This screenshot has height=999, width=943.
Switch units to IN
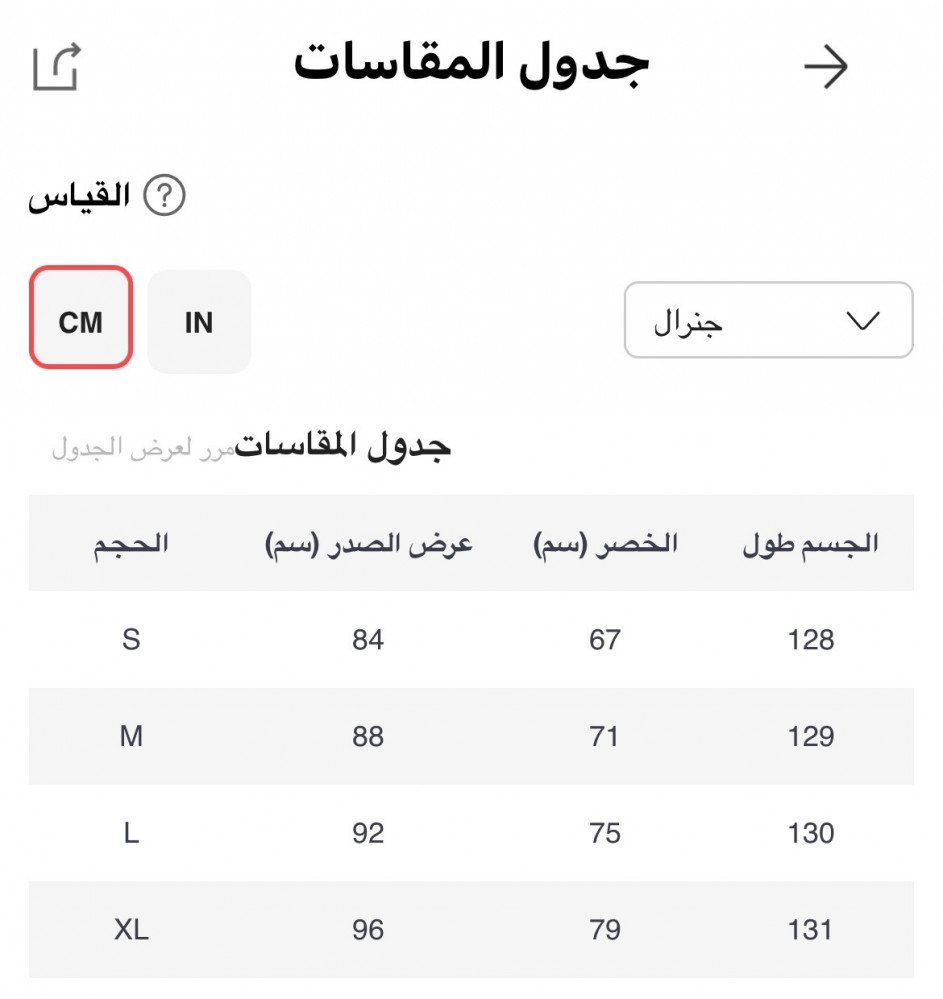click(199, 322)
